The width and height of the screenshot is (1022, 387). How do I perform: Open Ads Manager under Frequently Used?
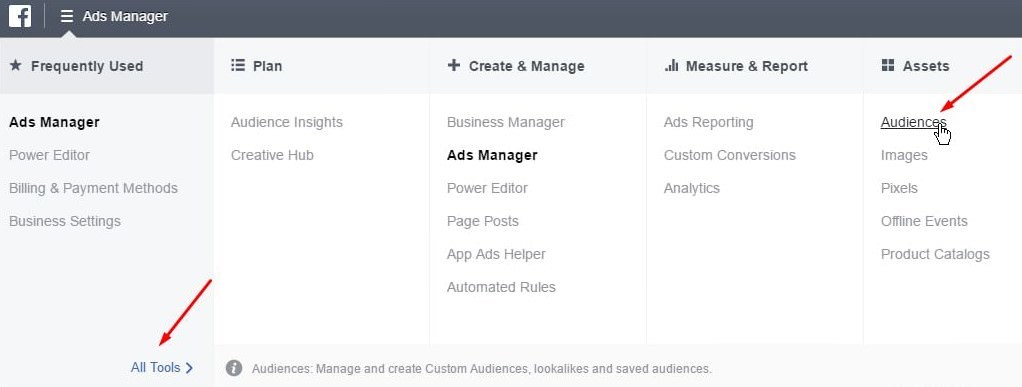pyautogui.click(x=54, y=122)
